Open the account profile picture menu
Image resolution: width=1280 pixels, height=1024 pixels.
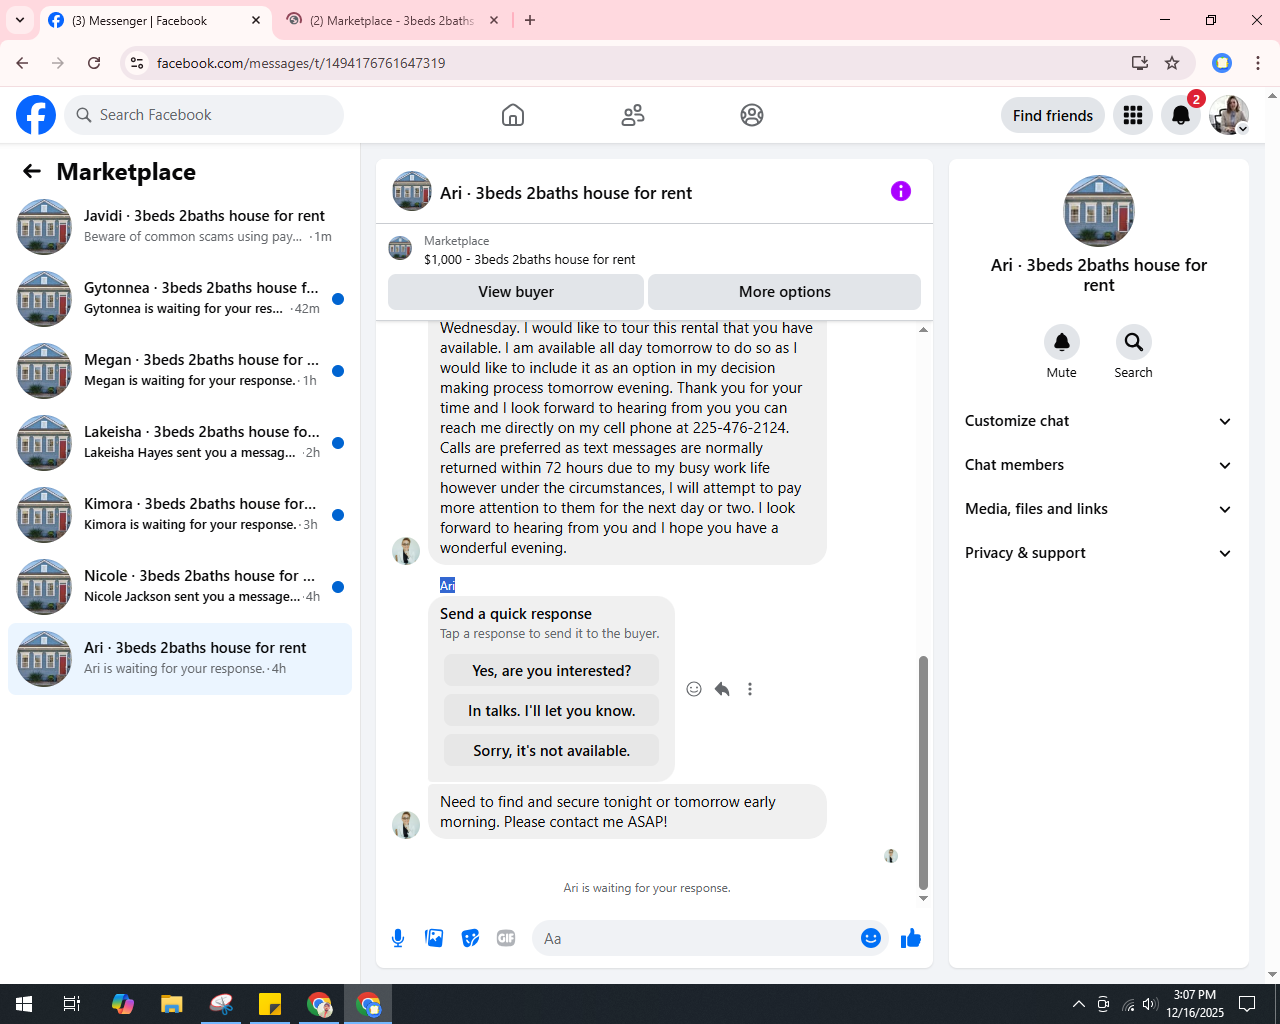point(1229,115)
